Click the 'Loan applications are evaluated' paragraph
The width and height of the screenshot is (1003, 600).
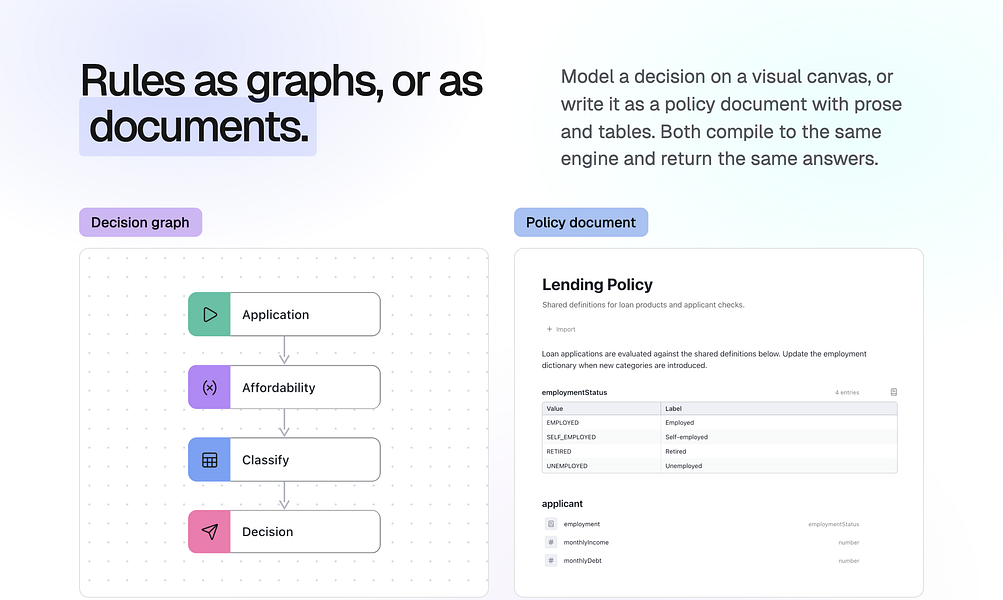(704, 359)
